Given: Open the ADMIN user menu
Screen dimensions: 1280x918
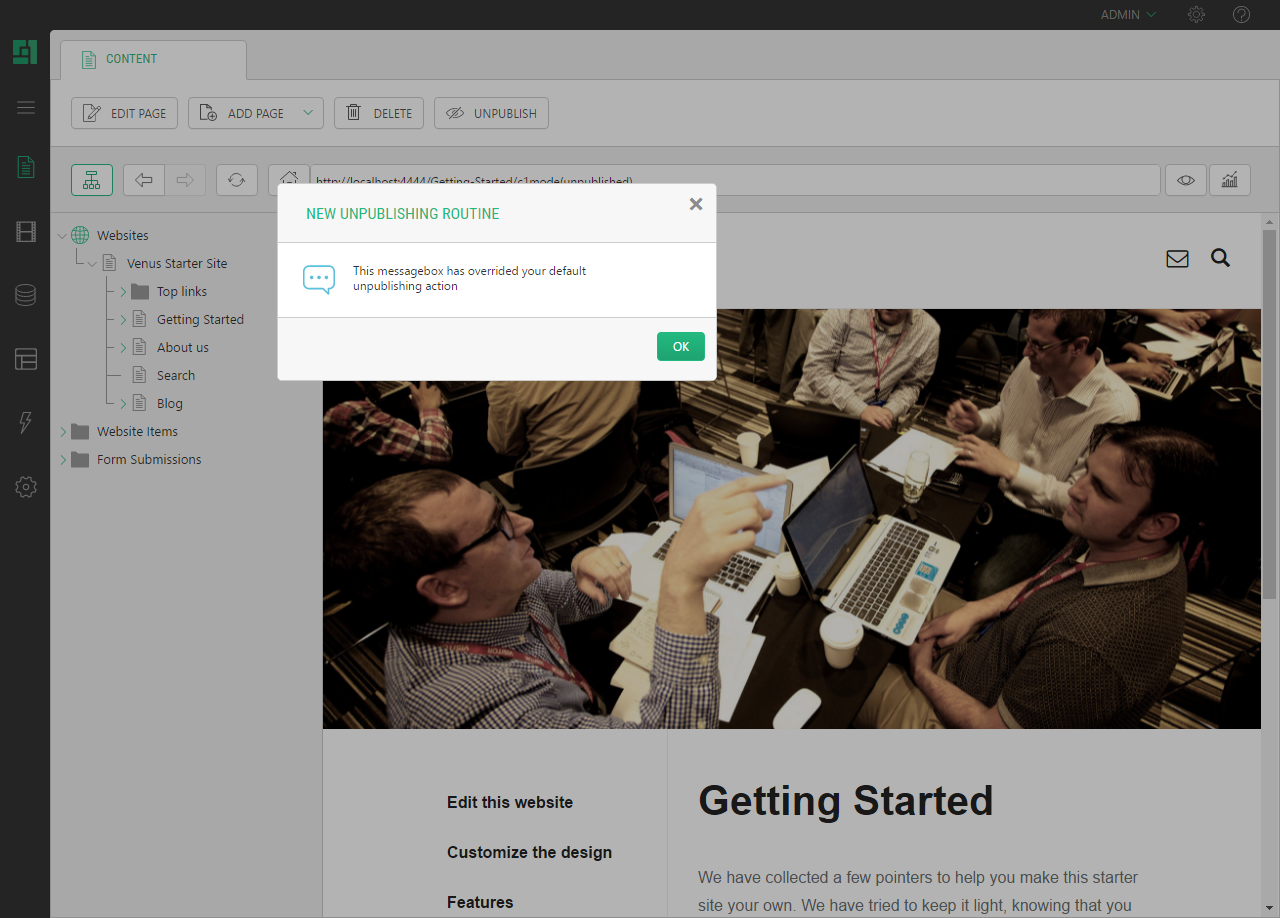Looking at the screenshot, I should (1128, 15).
